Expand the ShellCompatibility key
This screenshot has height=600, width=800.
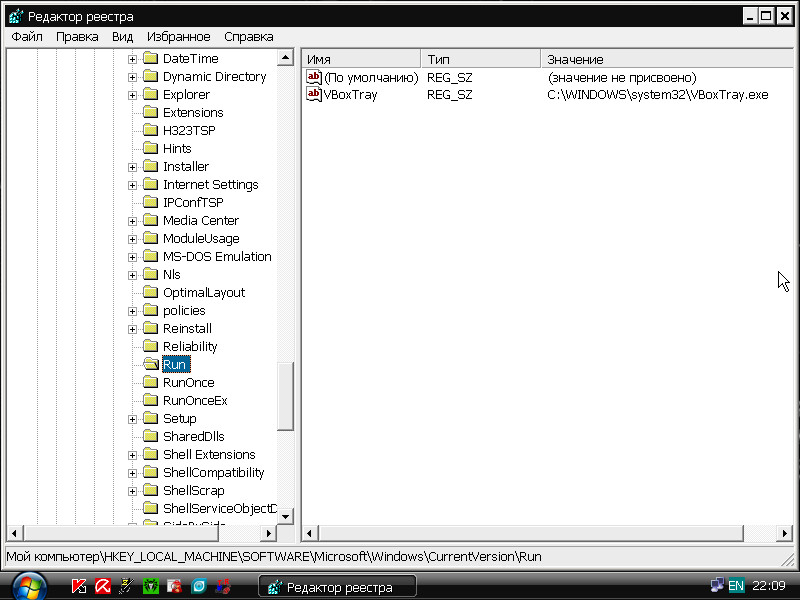(132, 473)
